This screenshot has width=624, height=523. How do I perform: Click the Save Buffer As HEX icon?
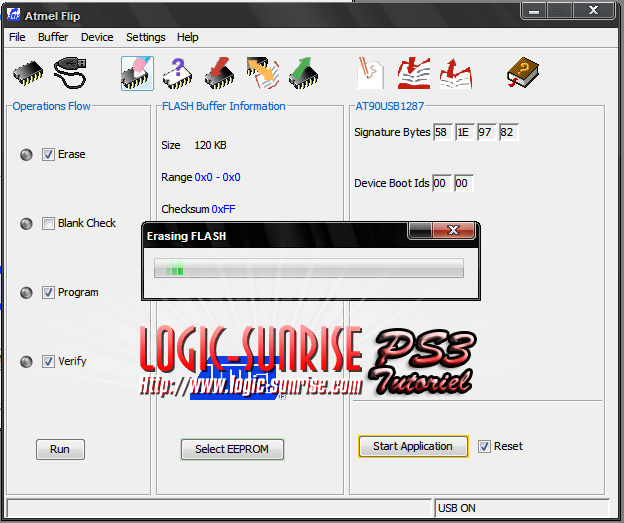tap(456, 73)
